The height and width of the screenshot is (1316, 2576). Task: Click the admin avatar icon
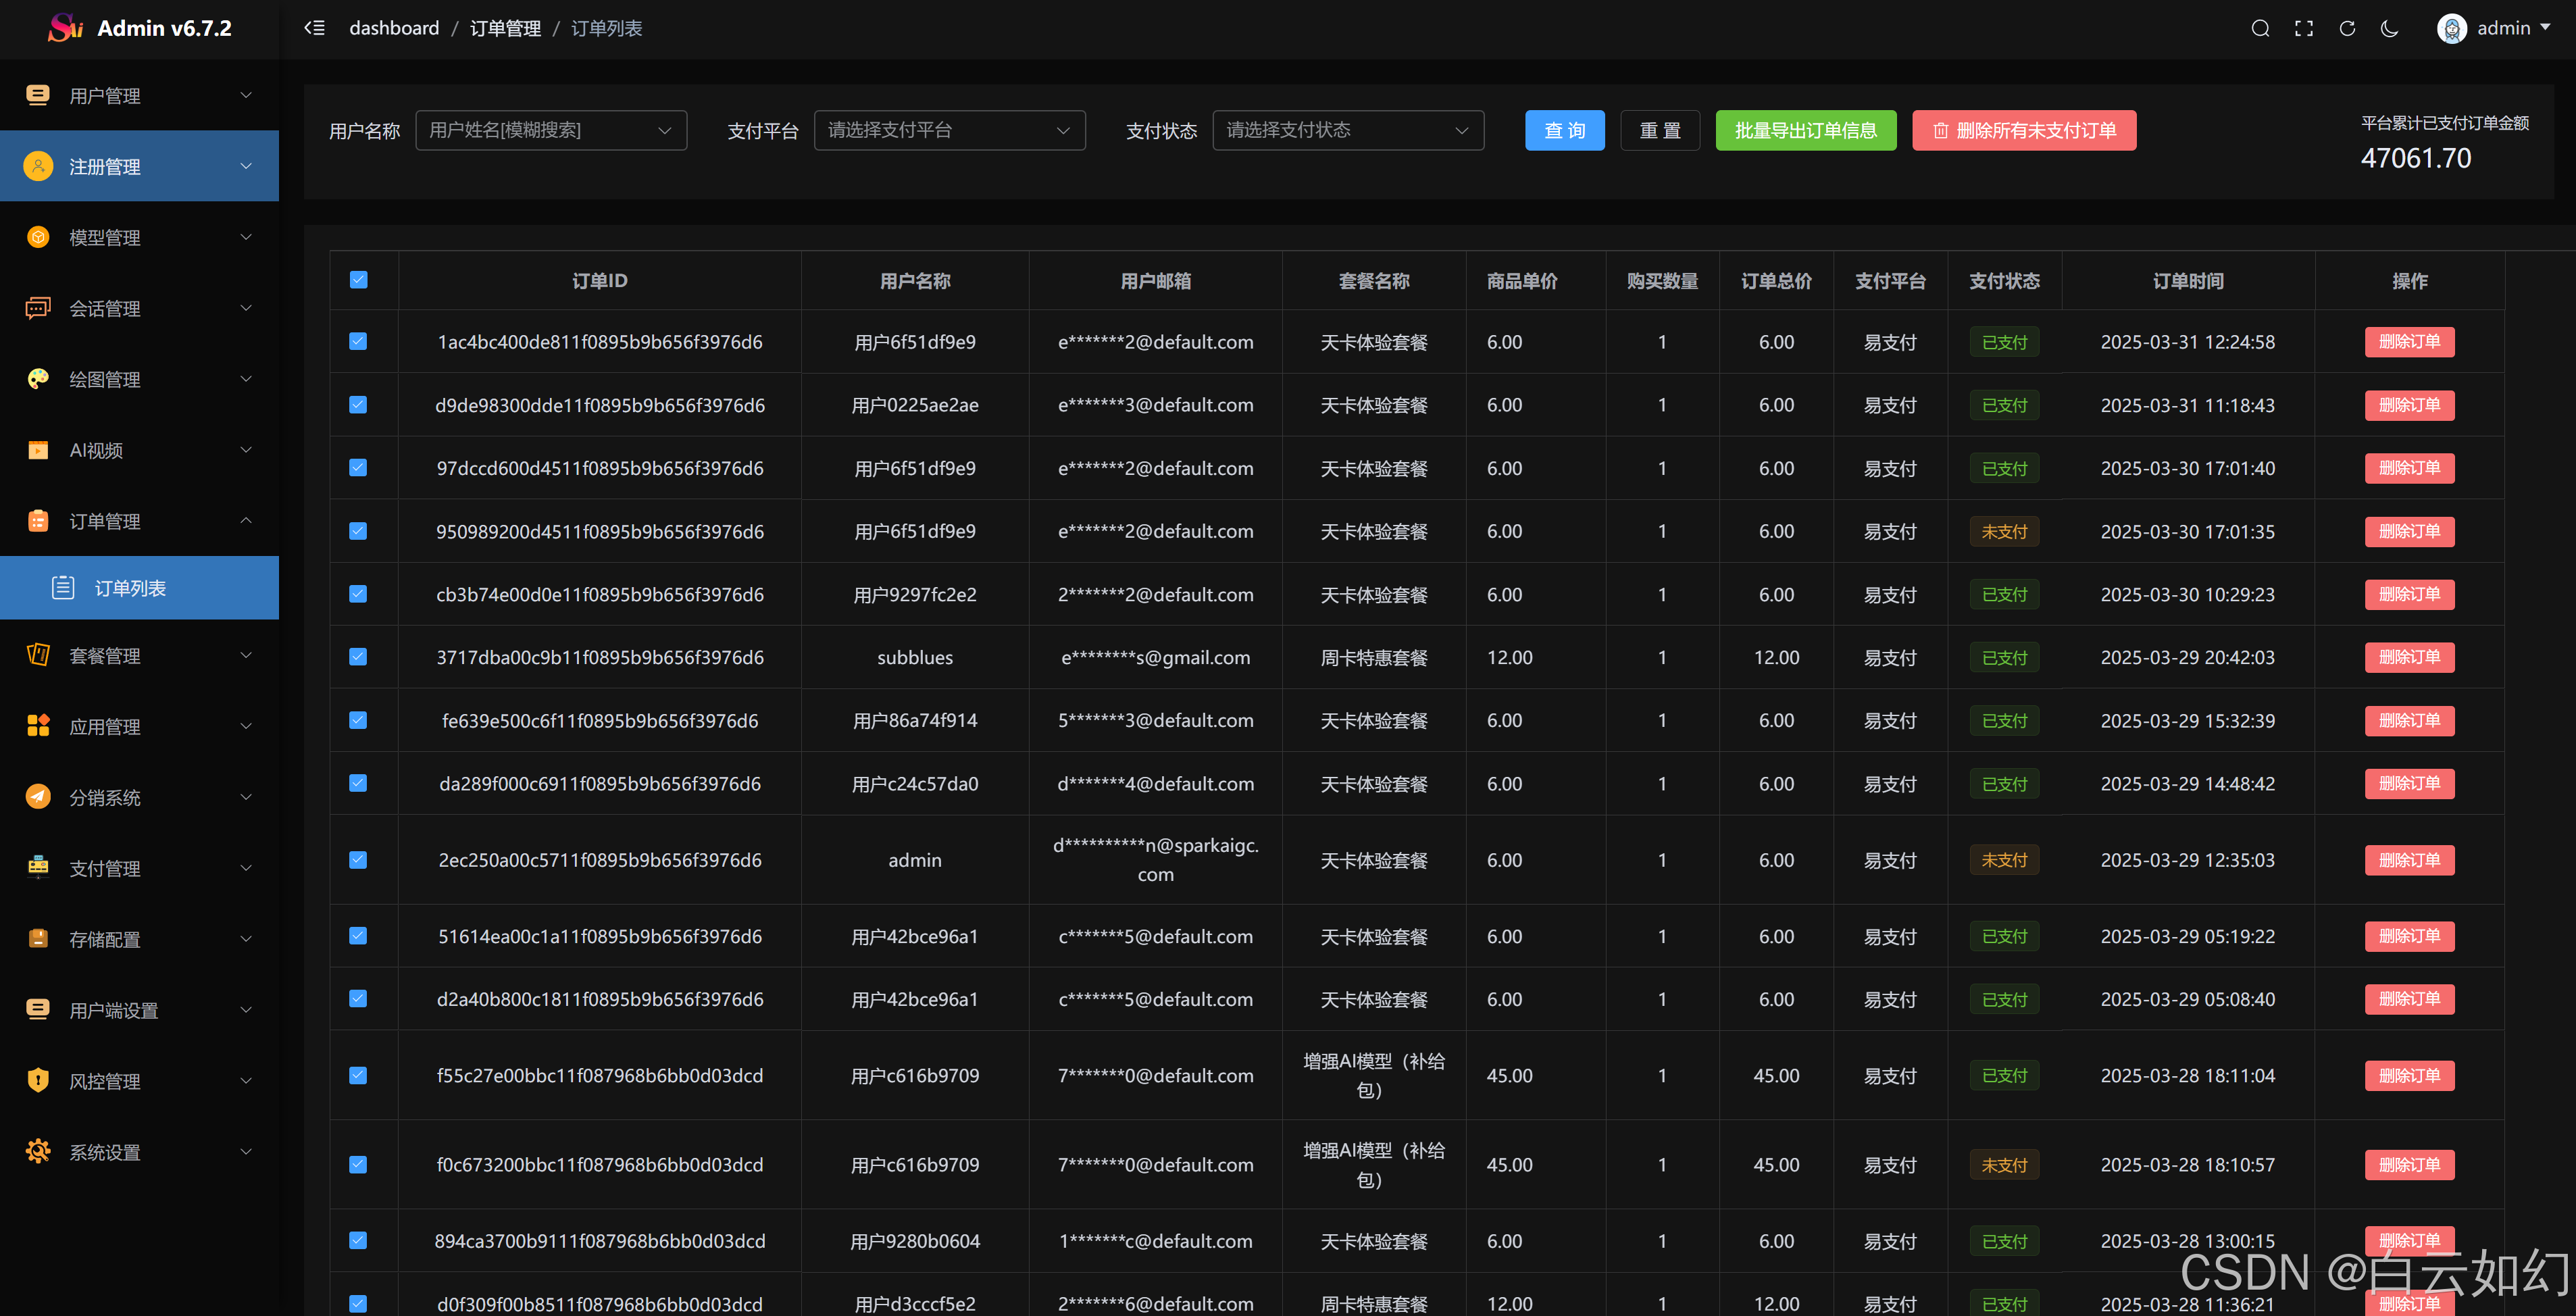(x=2451, y=28)
